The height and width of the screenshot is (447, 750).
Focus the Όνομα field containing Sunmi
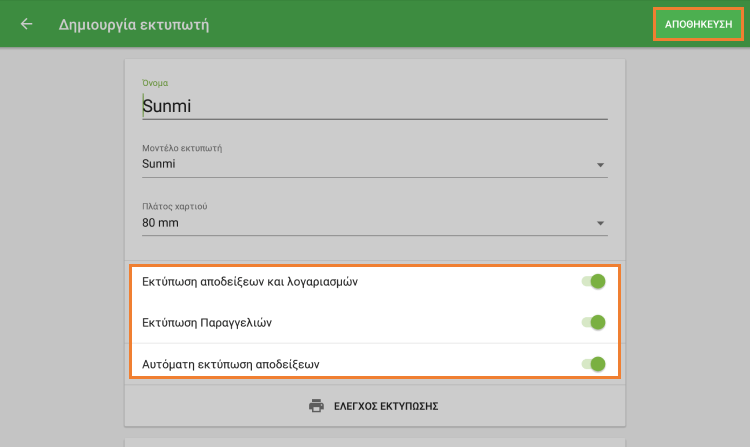(374, 106)
